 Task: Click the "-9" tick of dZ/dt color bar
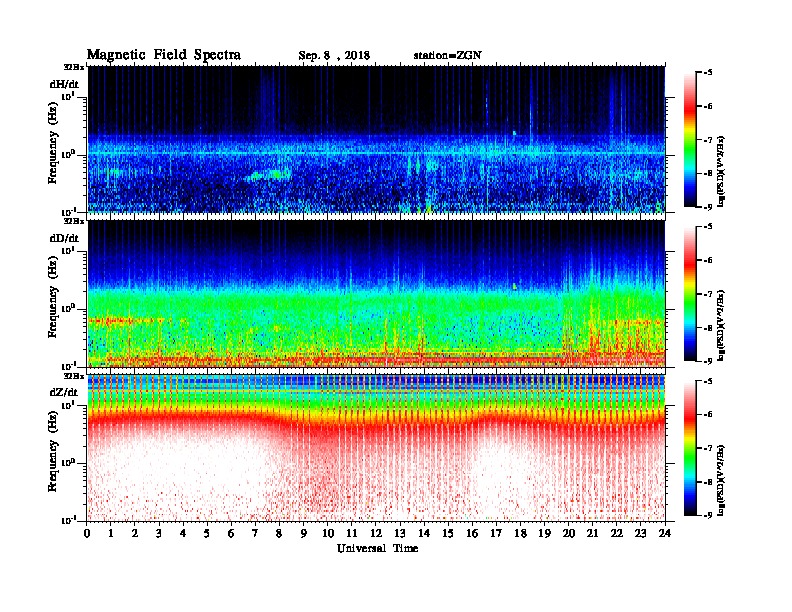point(708,516)
